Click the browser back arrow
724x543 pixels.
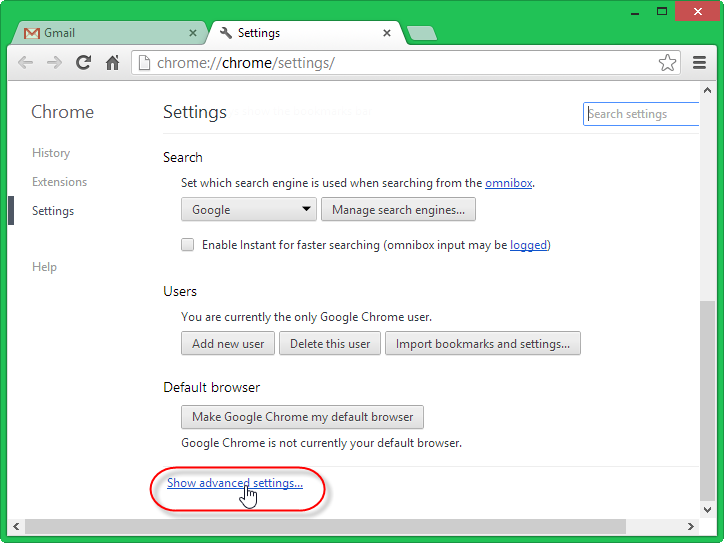tap(26, 63)
